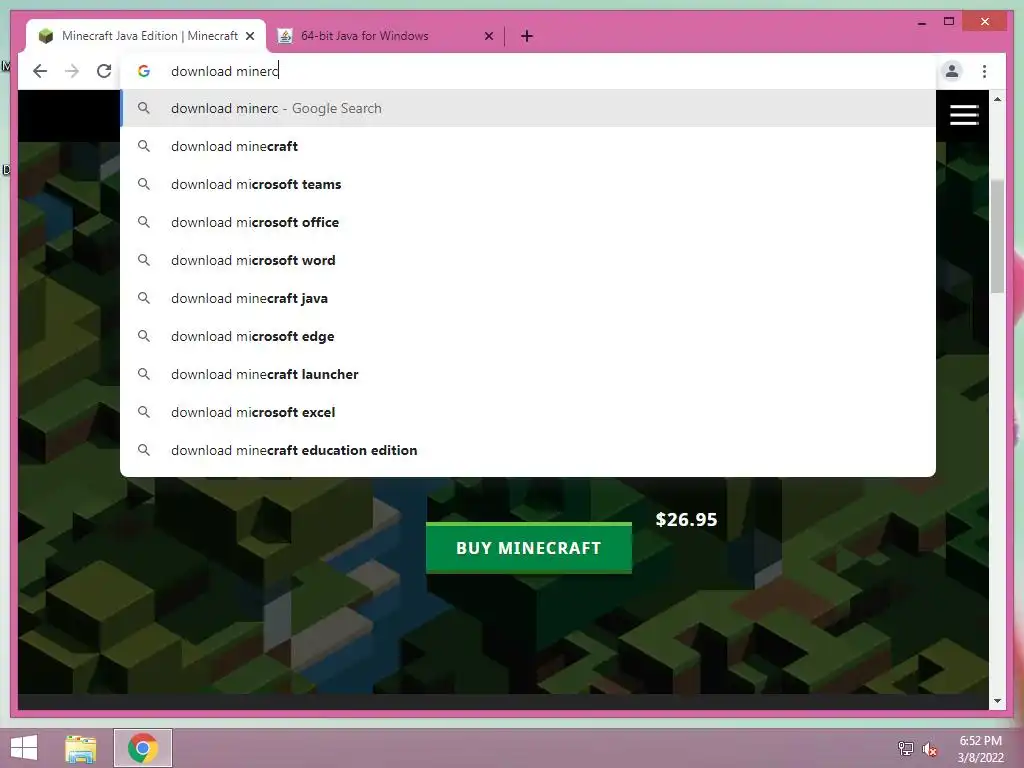Image resolution: width=1024 pixels, height=768 pixels.
Task: Switch to 64-bit Java for Windows tab
Action: point(385,36)
